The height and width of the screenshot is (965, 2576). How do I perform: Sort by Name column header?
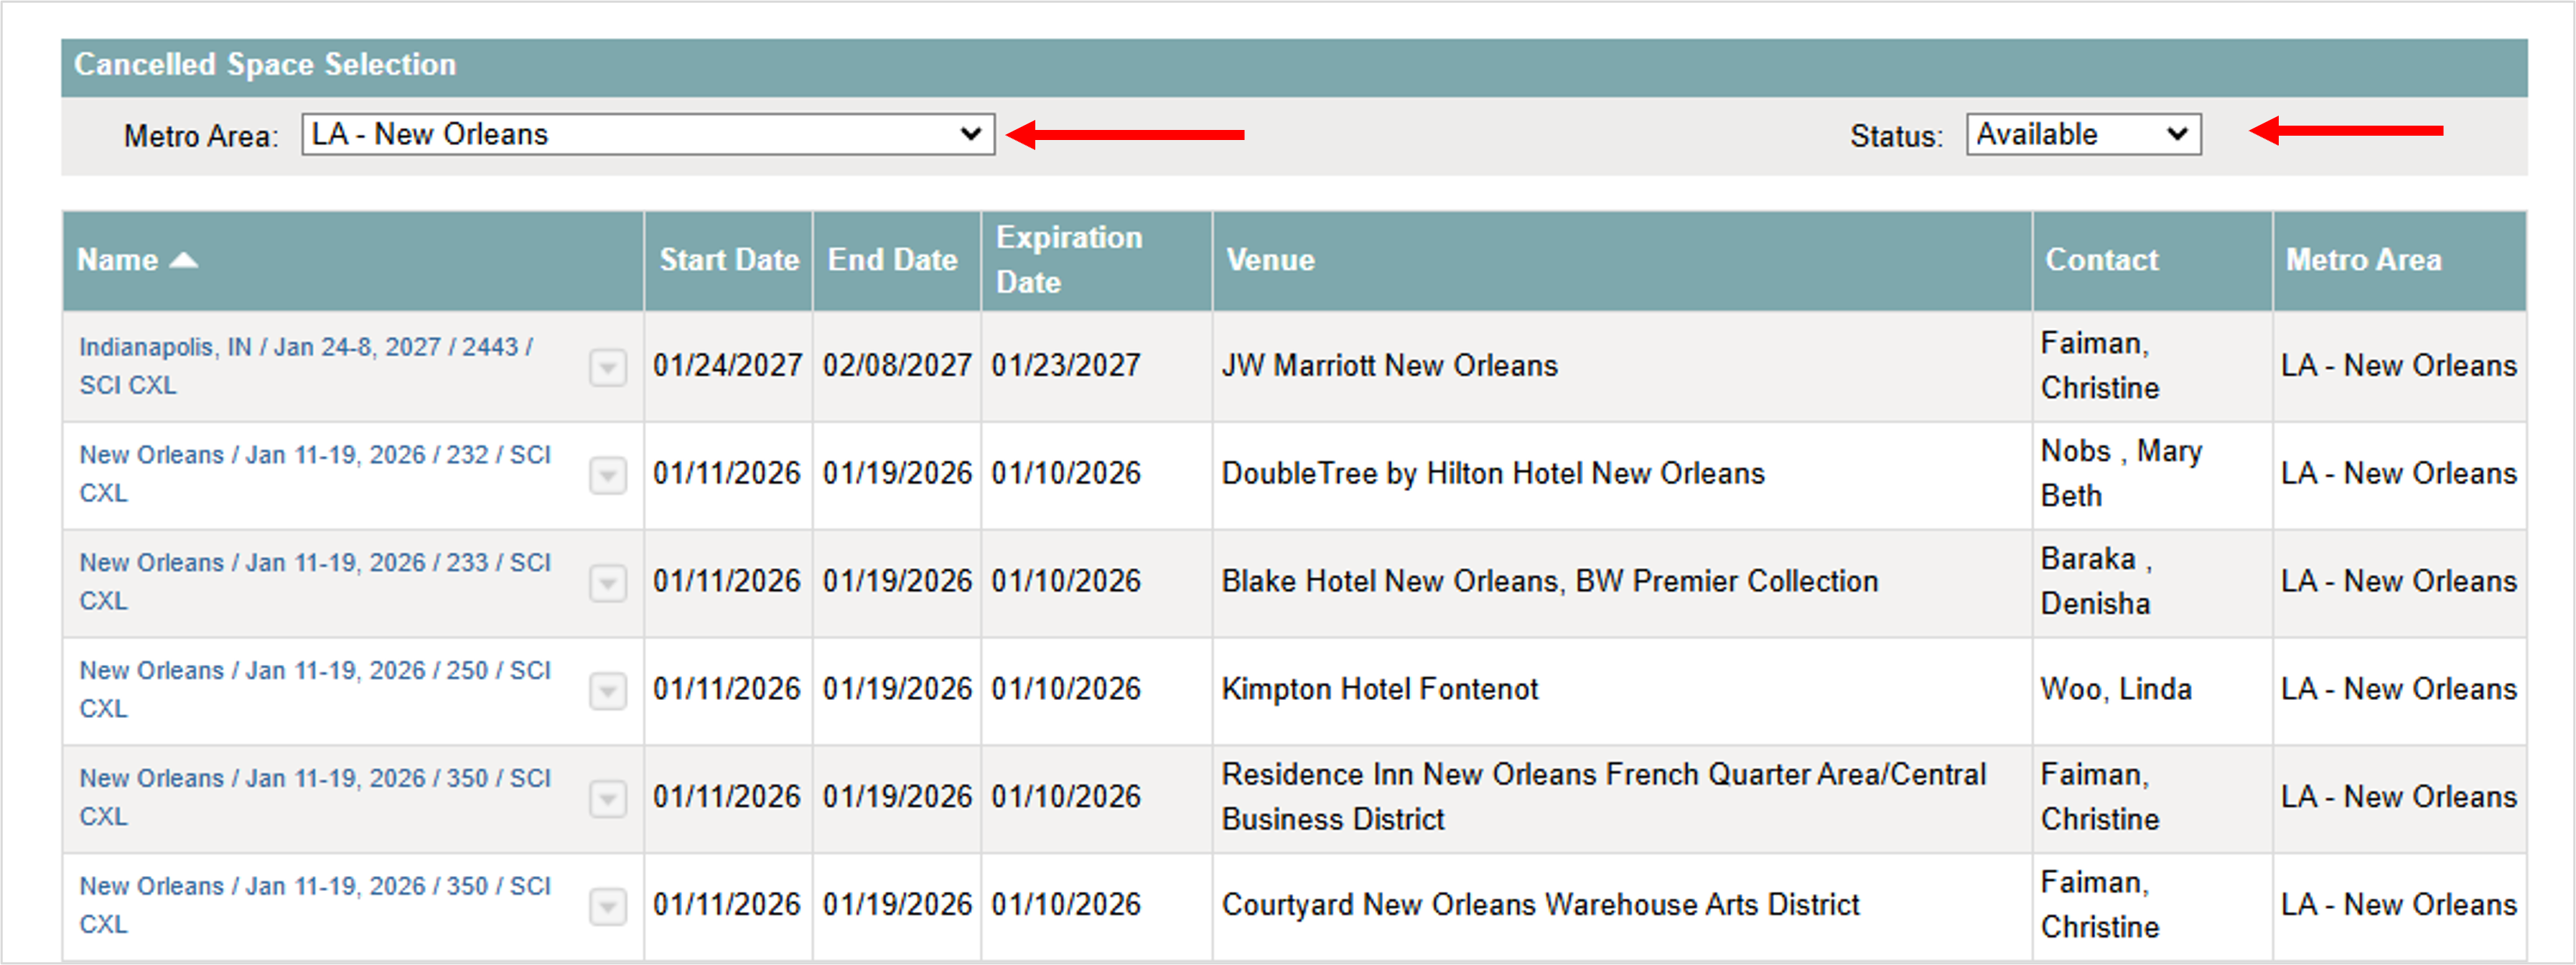coord(118,260)
